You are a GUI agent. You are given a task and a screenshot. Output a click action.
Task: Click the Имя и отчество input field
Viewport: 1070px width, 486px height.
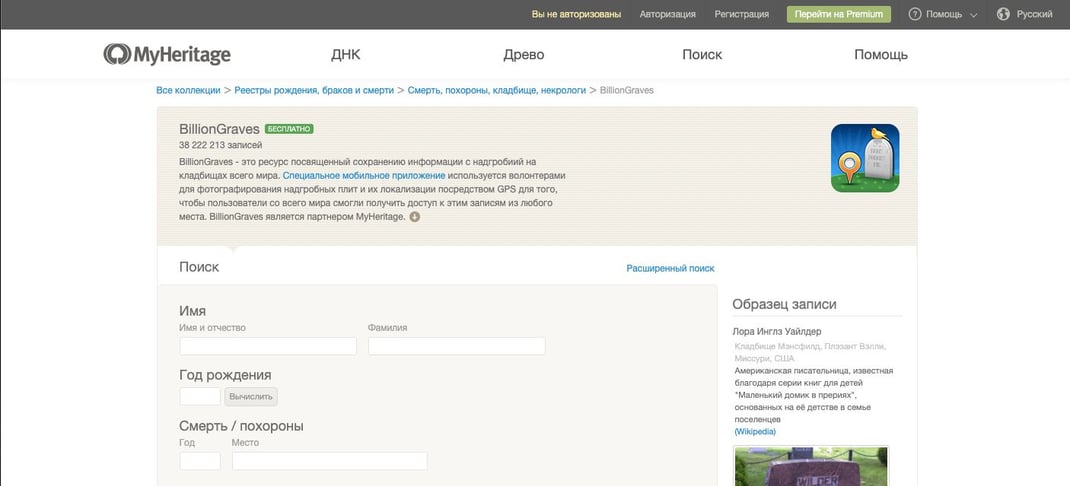tap(268, 346)
